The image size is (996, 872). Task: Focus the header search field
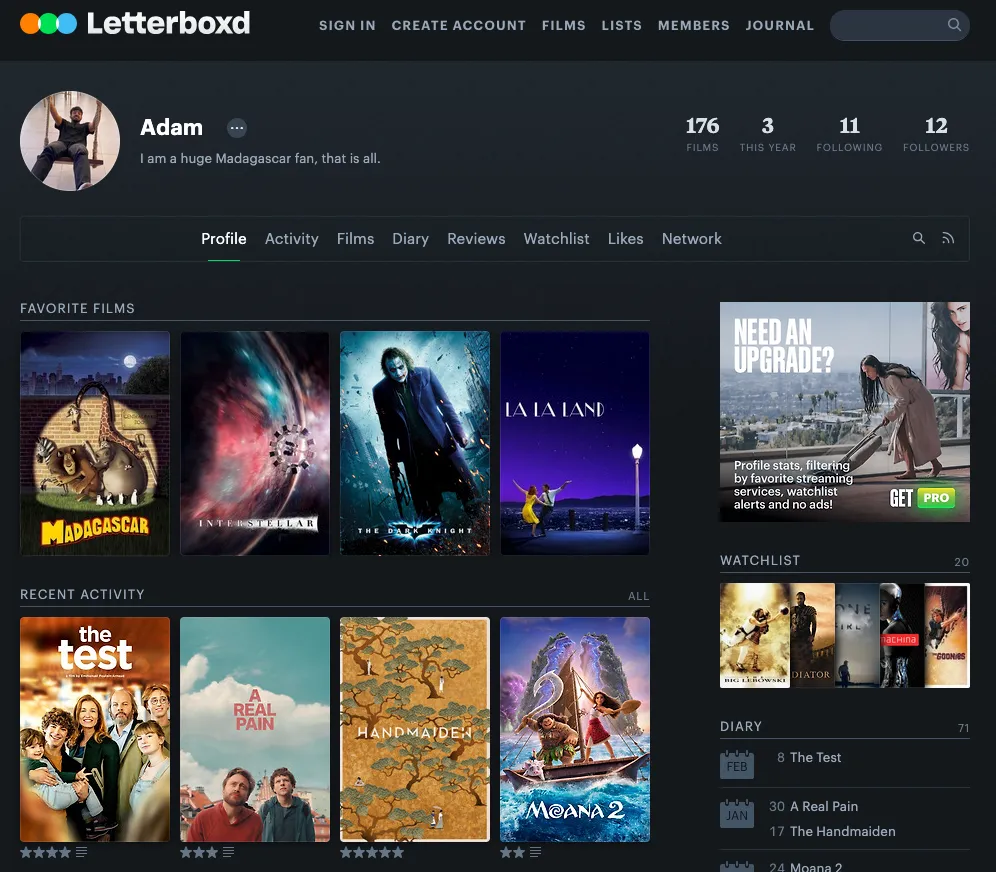tap(899, 25)
